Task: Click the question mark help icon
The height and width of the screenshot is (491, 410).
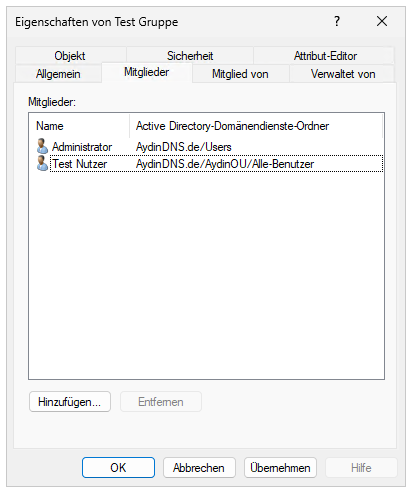Action: point(337,22)
